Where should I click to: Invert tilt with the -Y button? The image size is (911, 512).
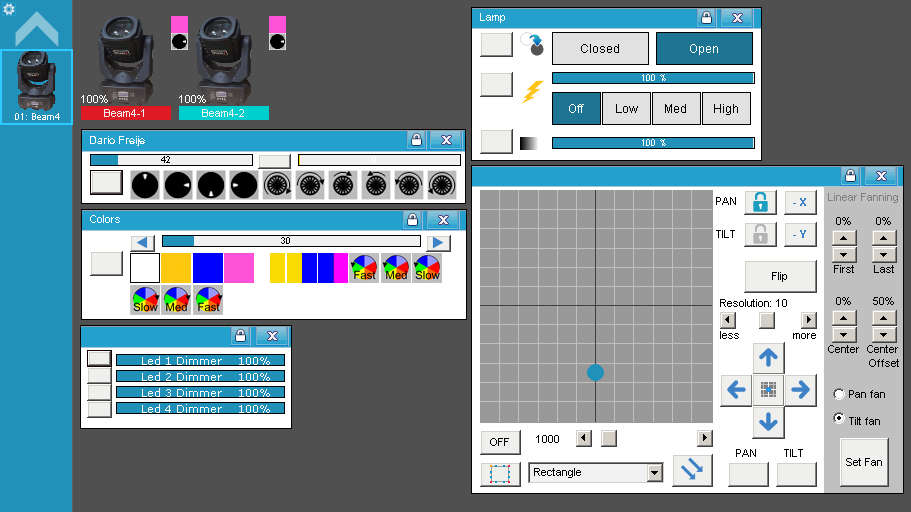coord(800,235)
